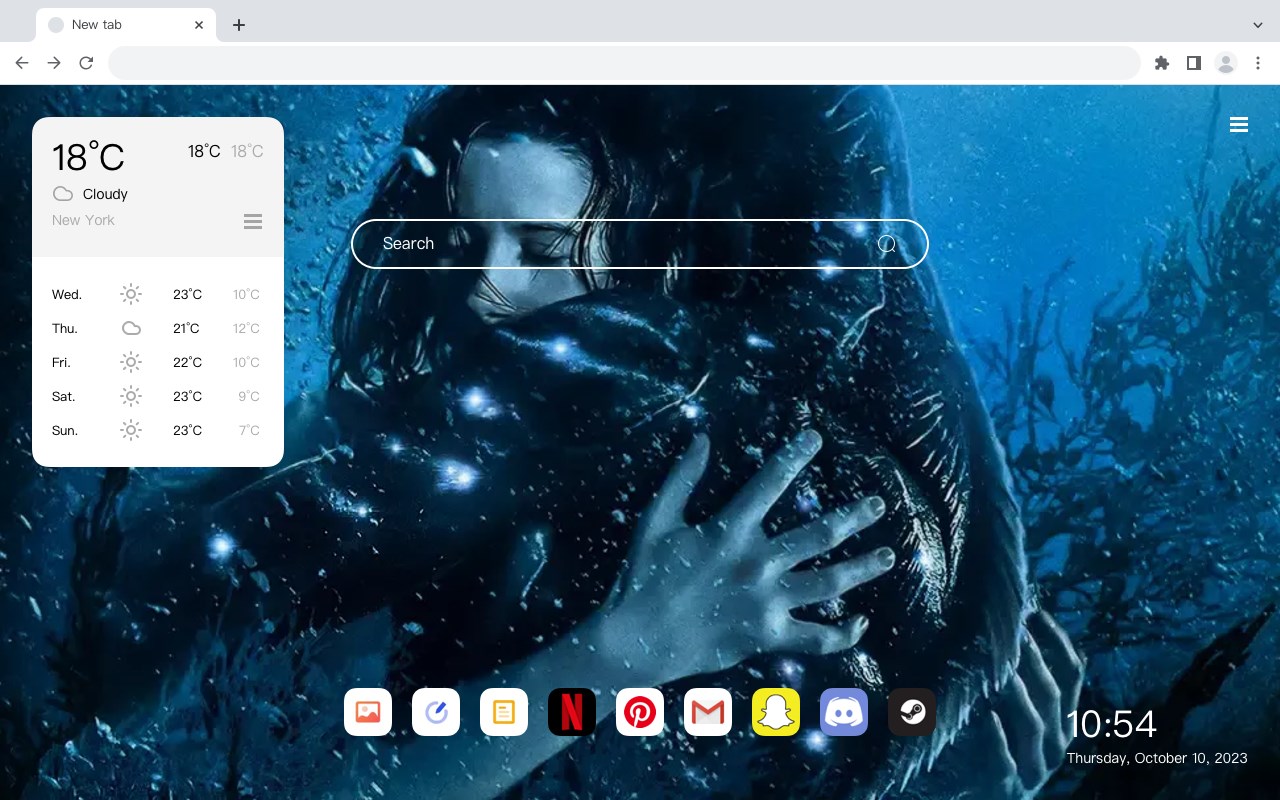Click the Thu. forecast day label

click(65, 328)
